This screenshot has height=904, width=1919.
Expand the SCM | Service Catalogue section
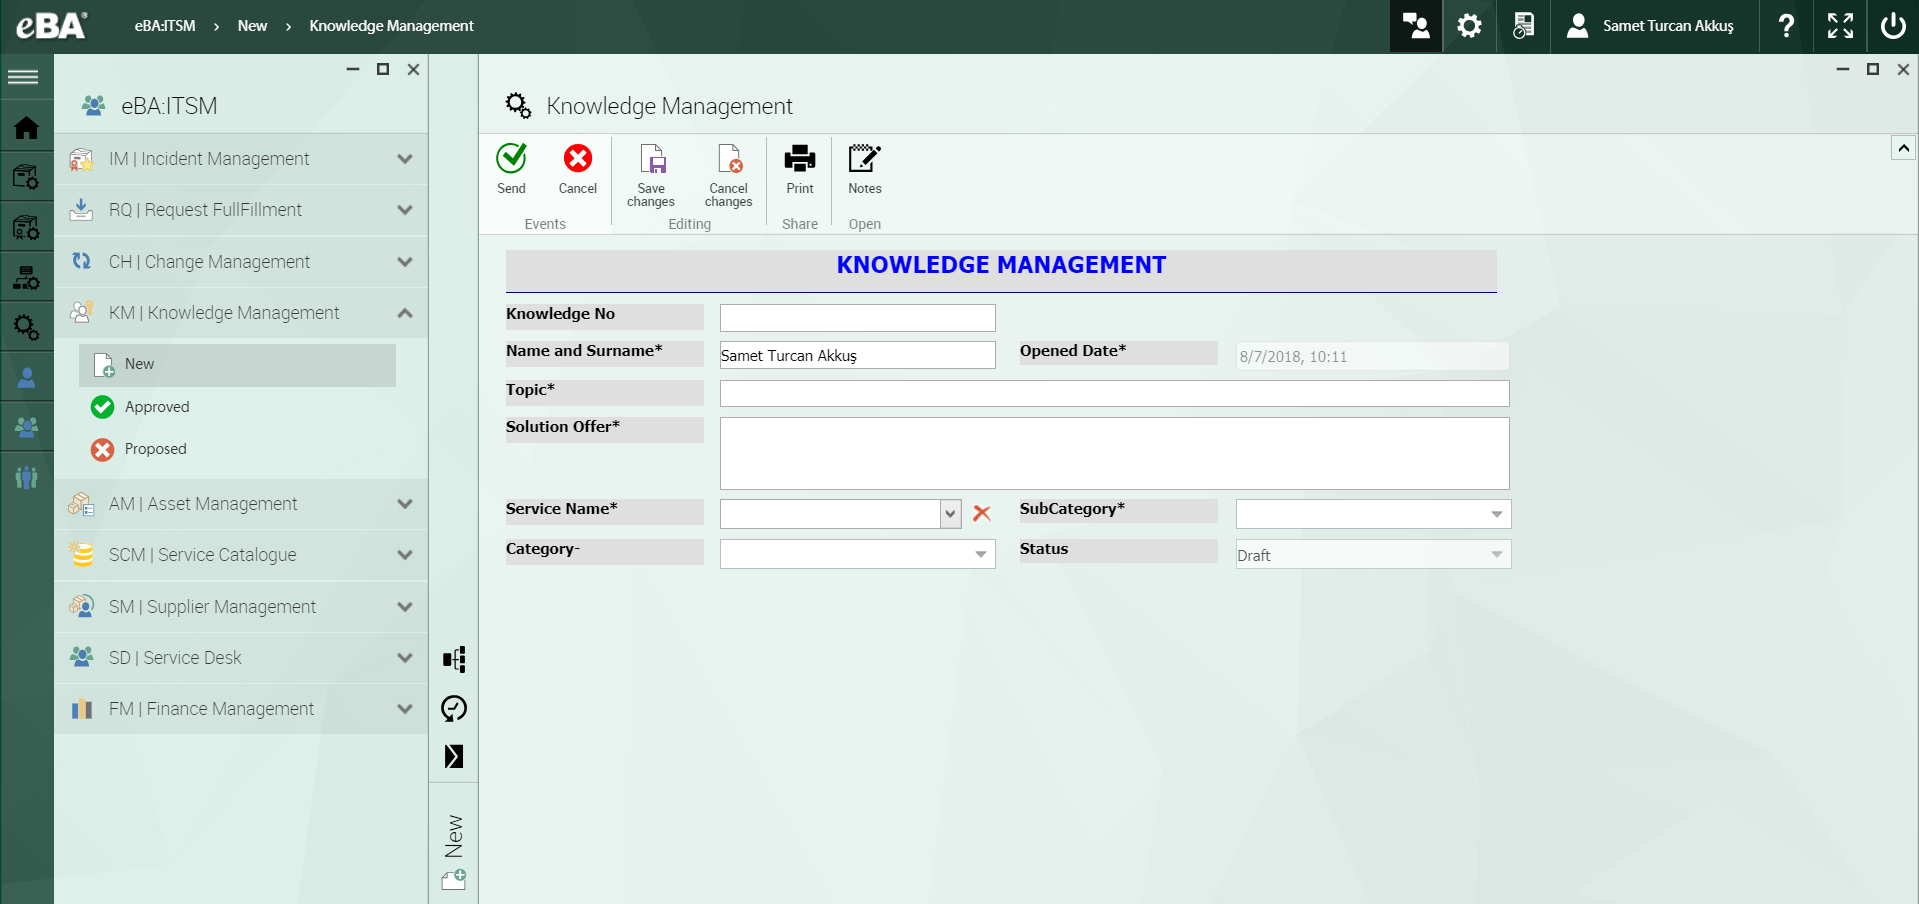[x=241, y=555]
